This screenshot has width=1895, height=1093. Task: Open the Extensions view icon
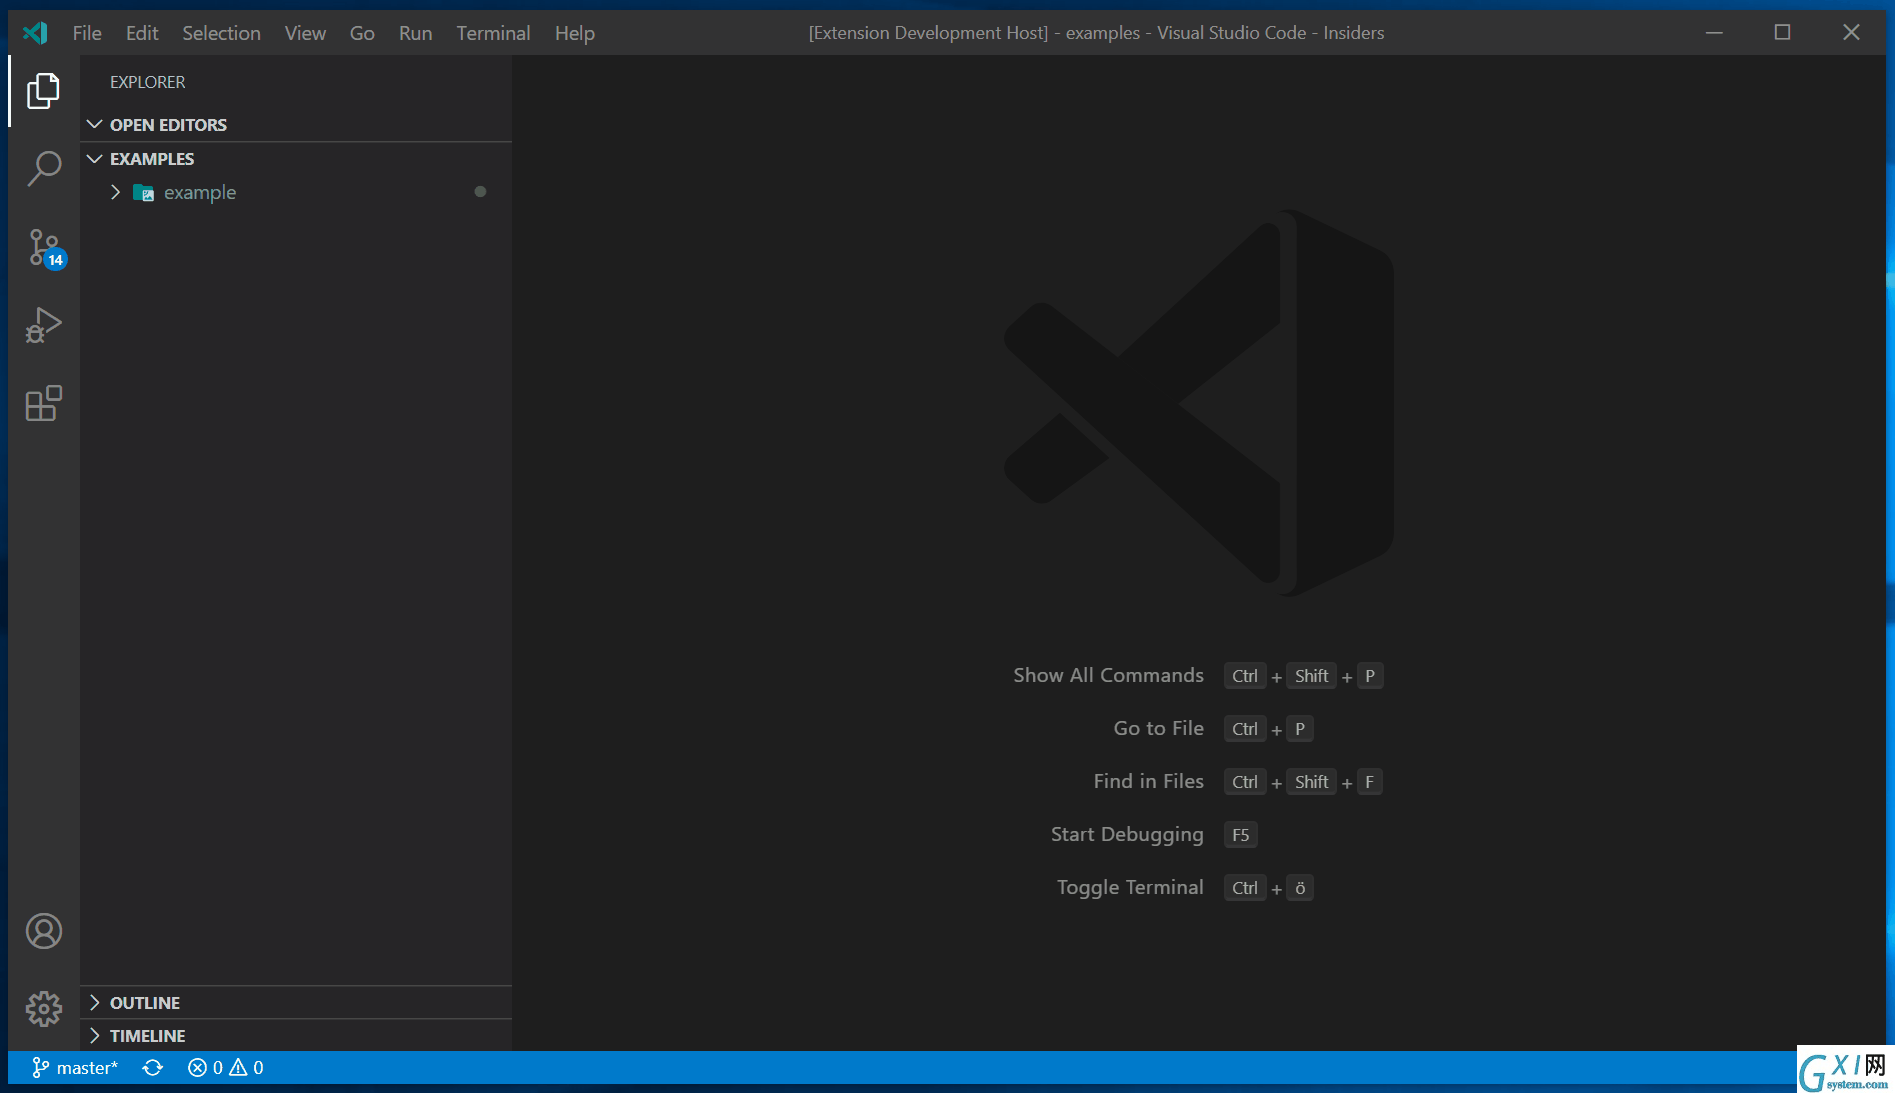coord(43,404)
